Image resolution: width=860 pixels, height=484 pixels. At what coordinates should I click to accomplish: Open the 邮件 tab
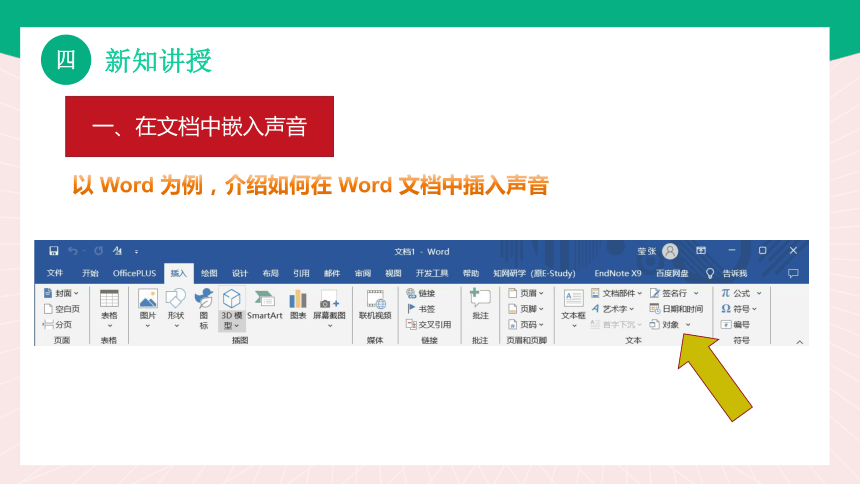coord(332,273)
